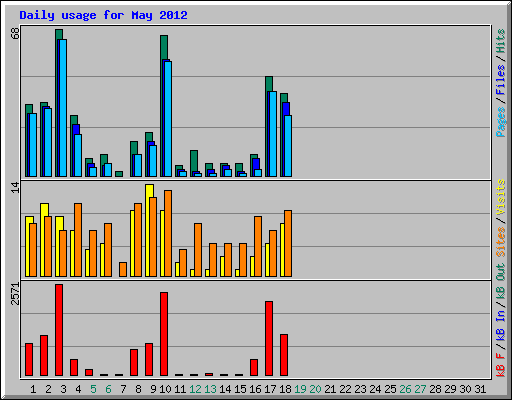Click the Files legend label
Screen dimensions: 512x400
[x=501, y=80]
